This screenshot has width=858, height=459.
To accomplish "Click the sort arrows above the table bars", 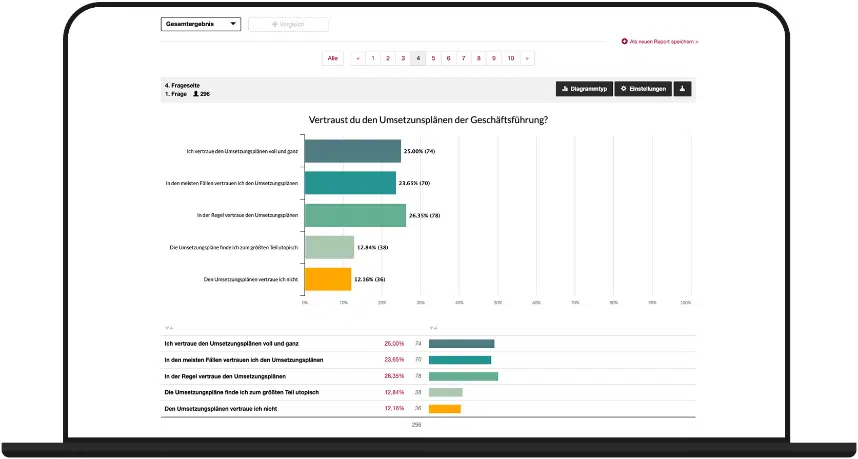I will [432, 327].
